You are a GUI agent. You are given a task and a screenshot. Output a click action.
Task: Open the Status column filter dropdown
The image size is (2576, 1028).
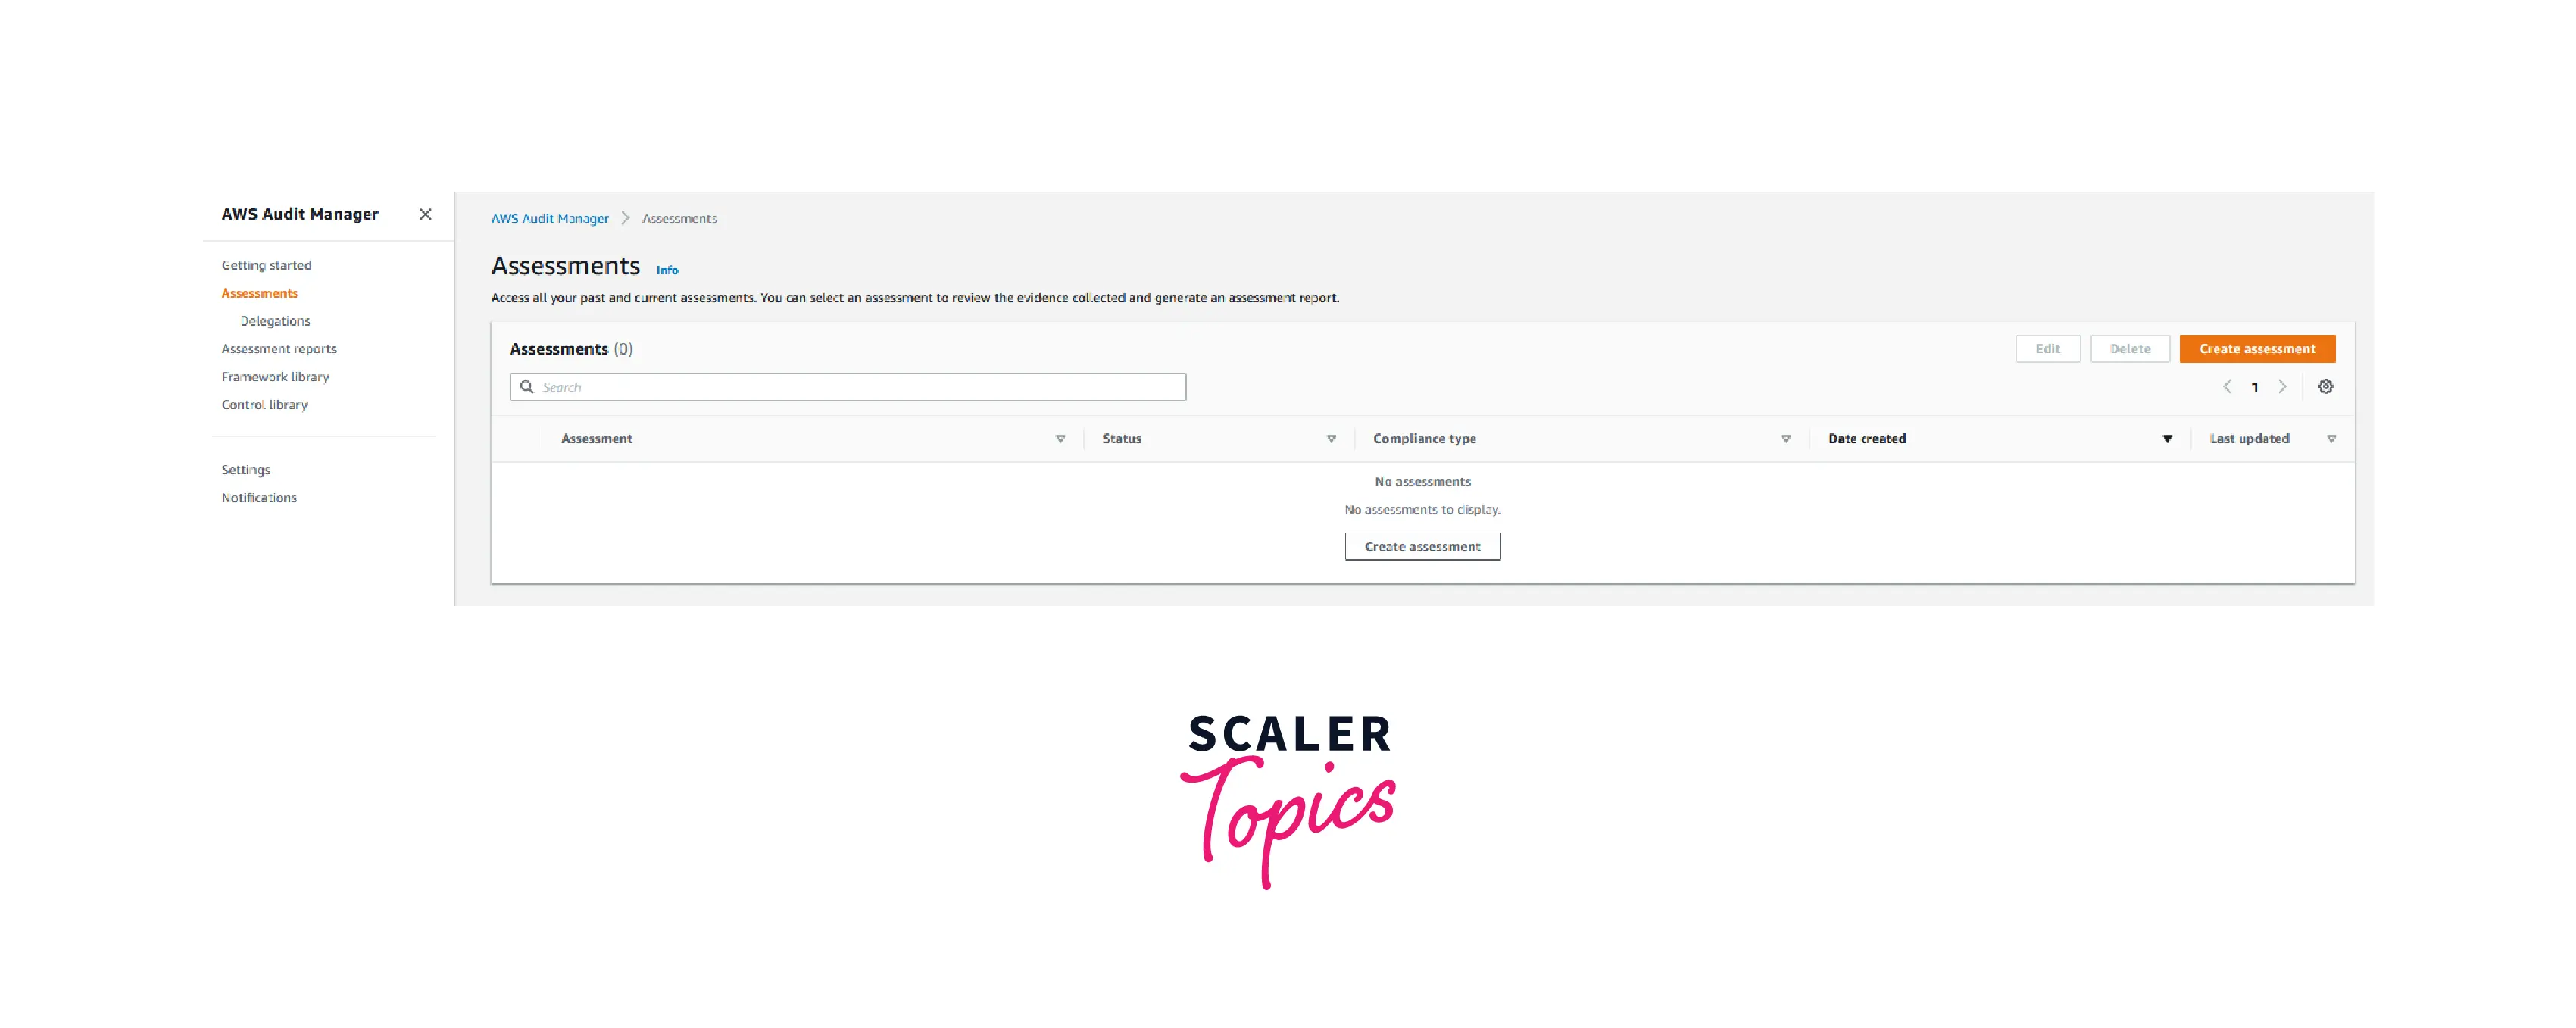click(1331, 439)
